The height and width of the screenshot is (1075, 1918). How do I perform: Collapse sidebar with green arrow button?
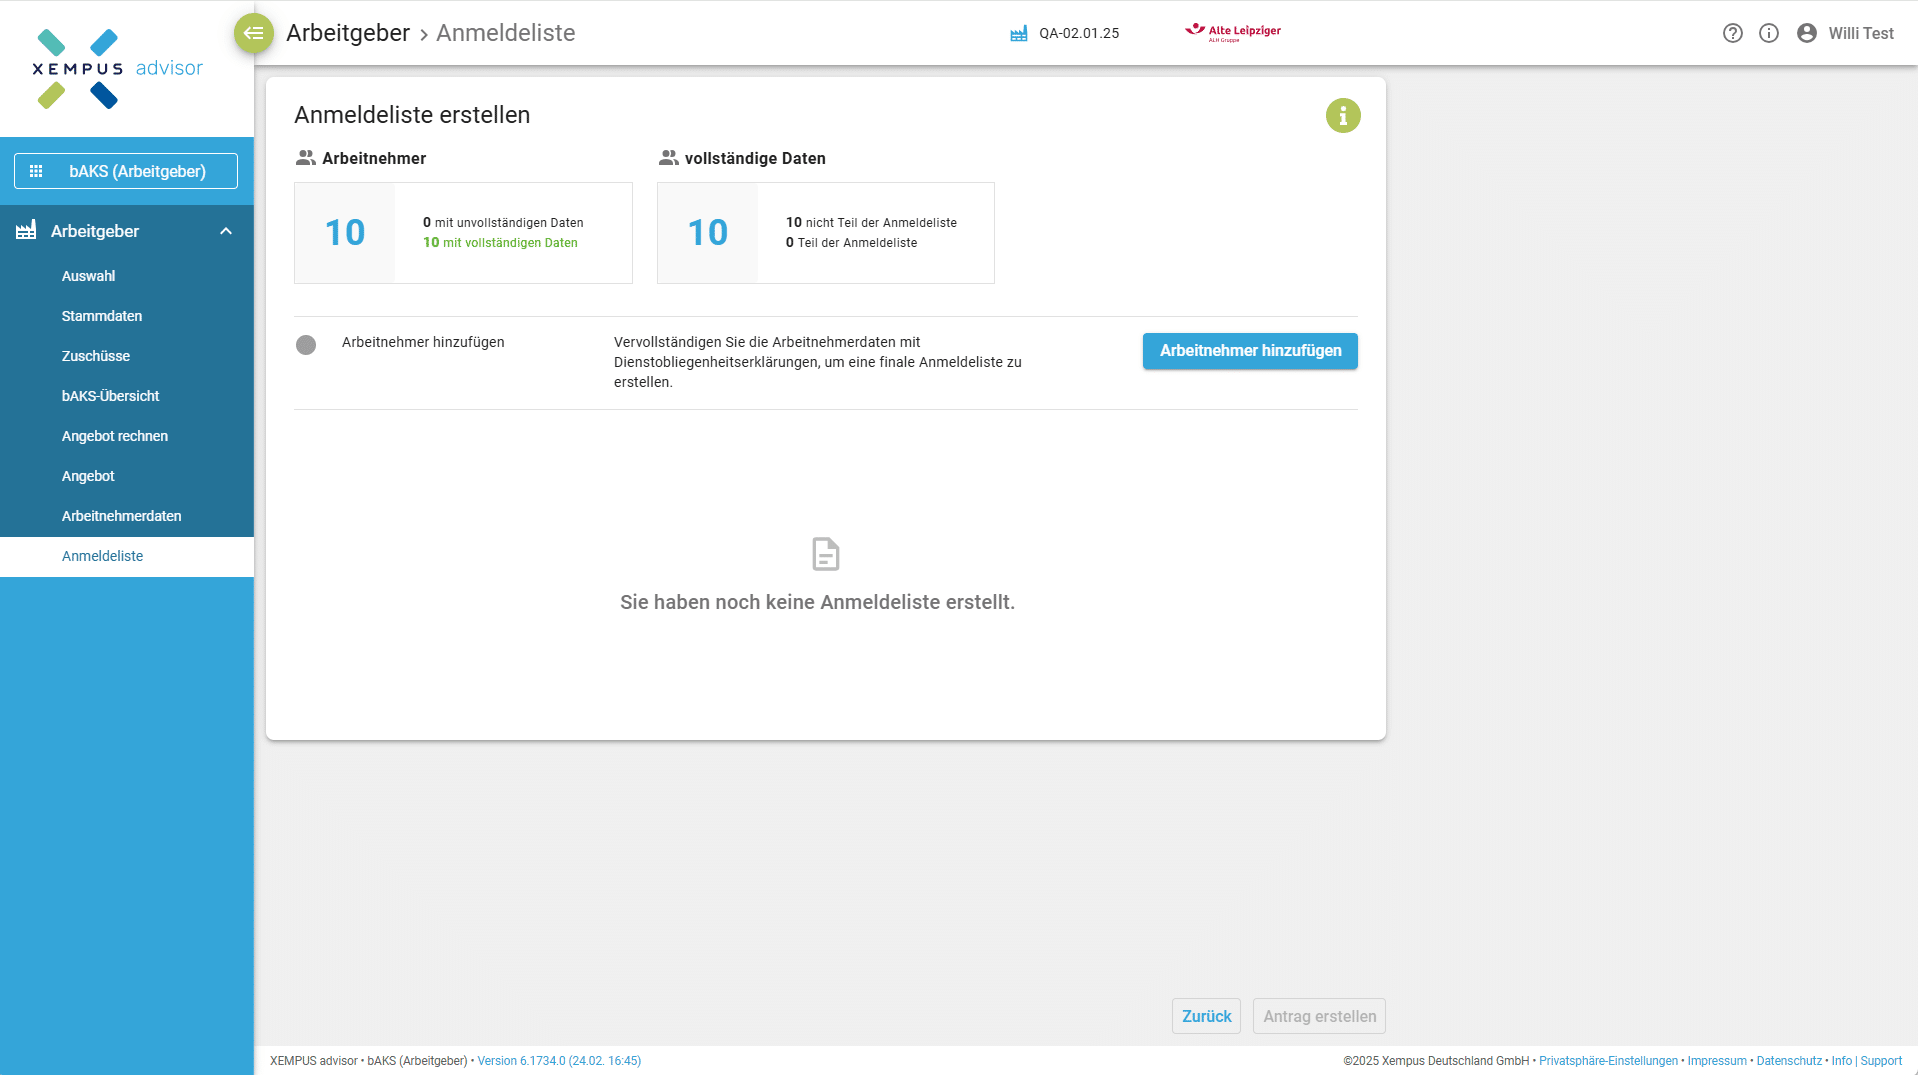253,33
